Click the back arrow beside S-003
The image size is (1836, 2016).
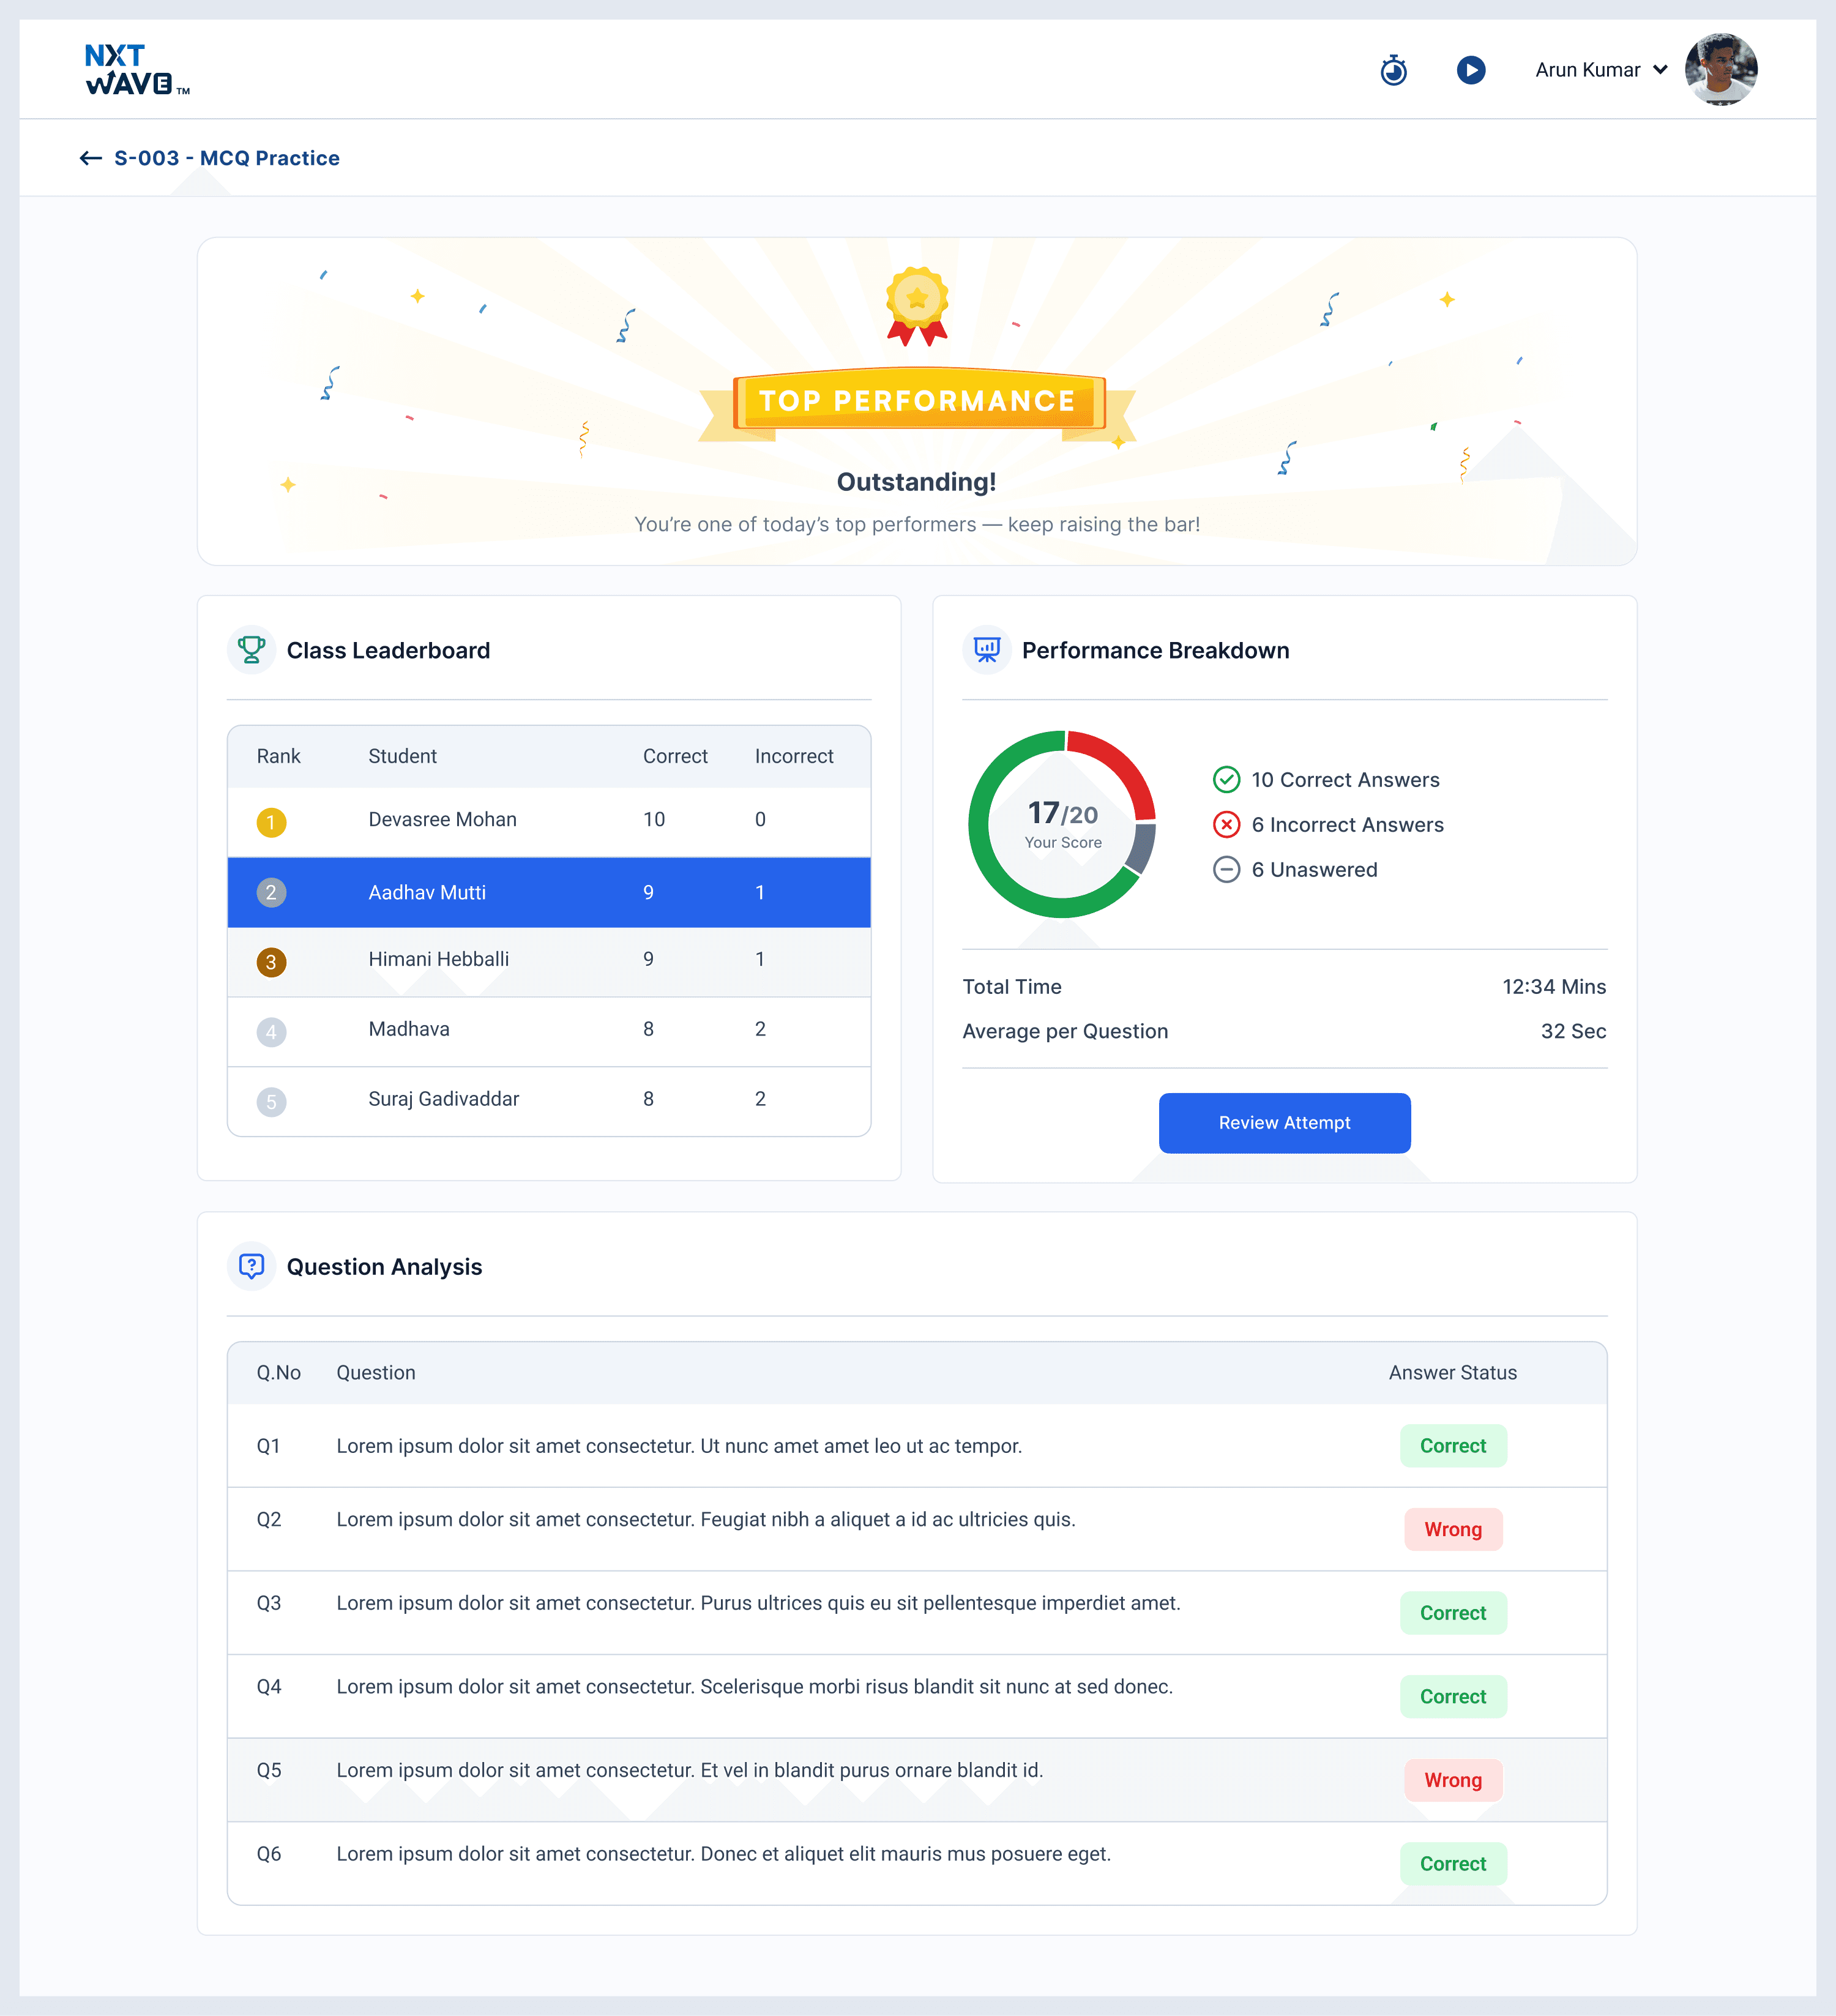[x=91, y=158]
